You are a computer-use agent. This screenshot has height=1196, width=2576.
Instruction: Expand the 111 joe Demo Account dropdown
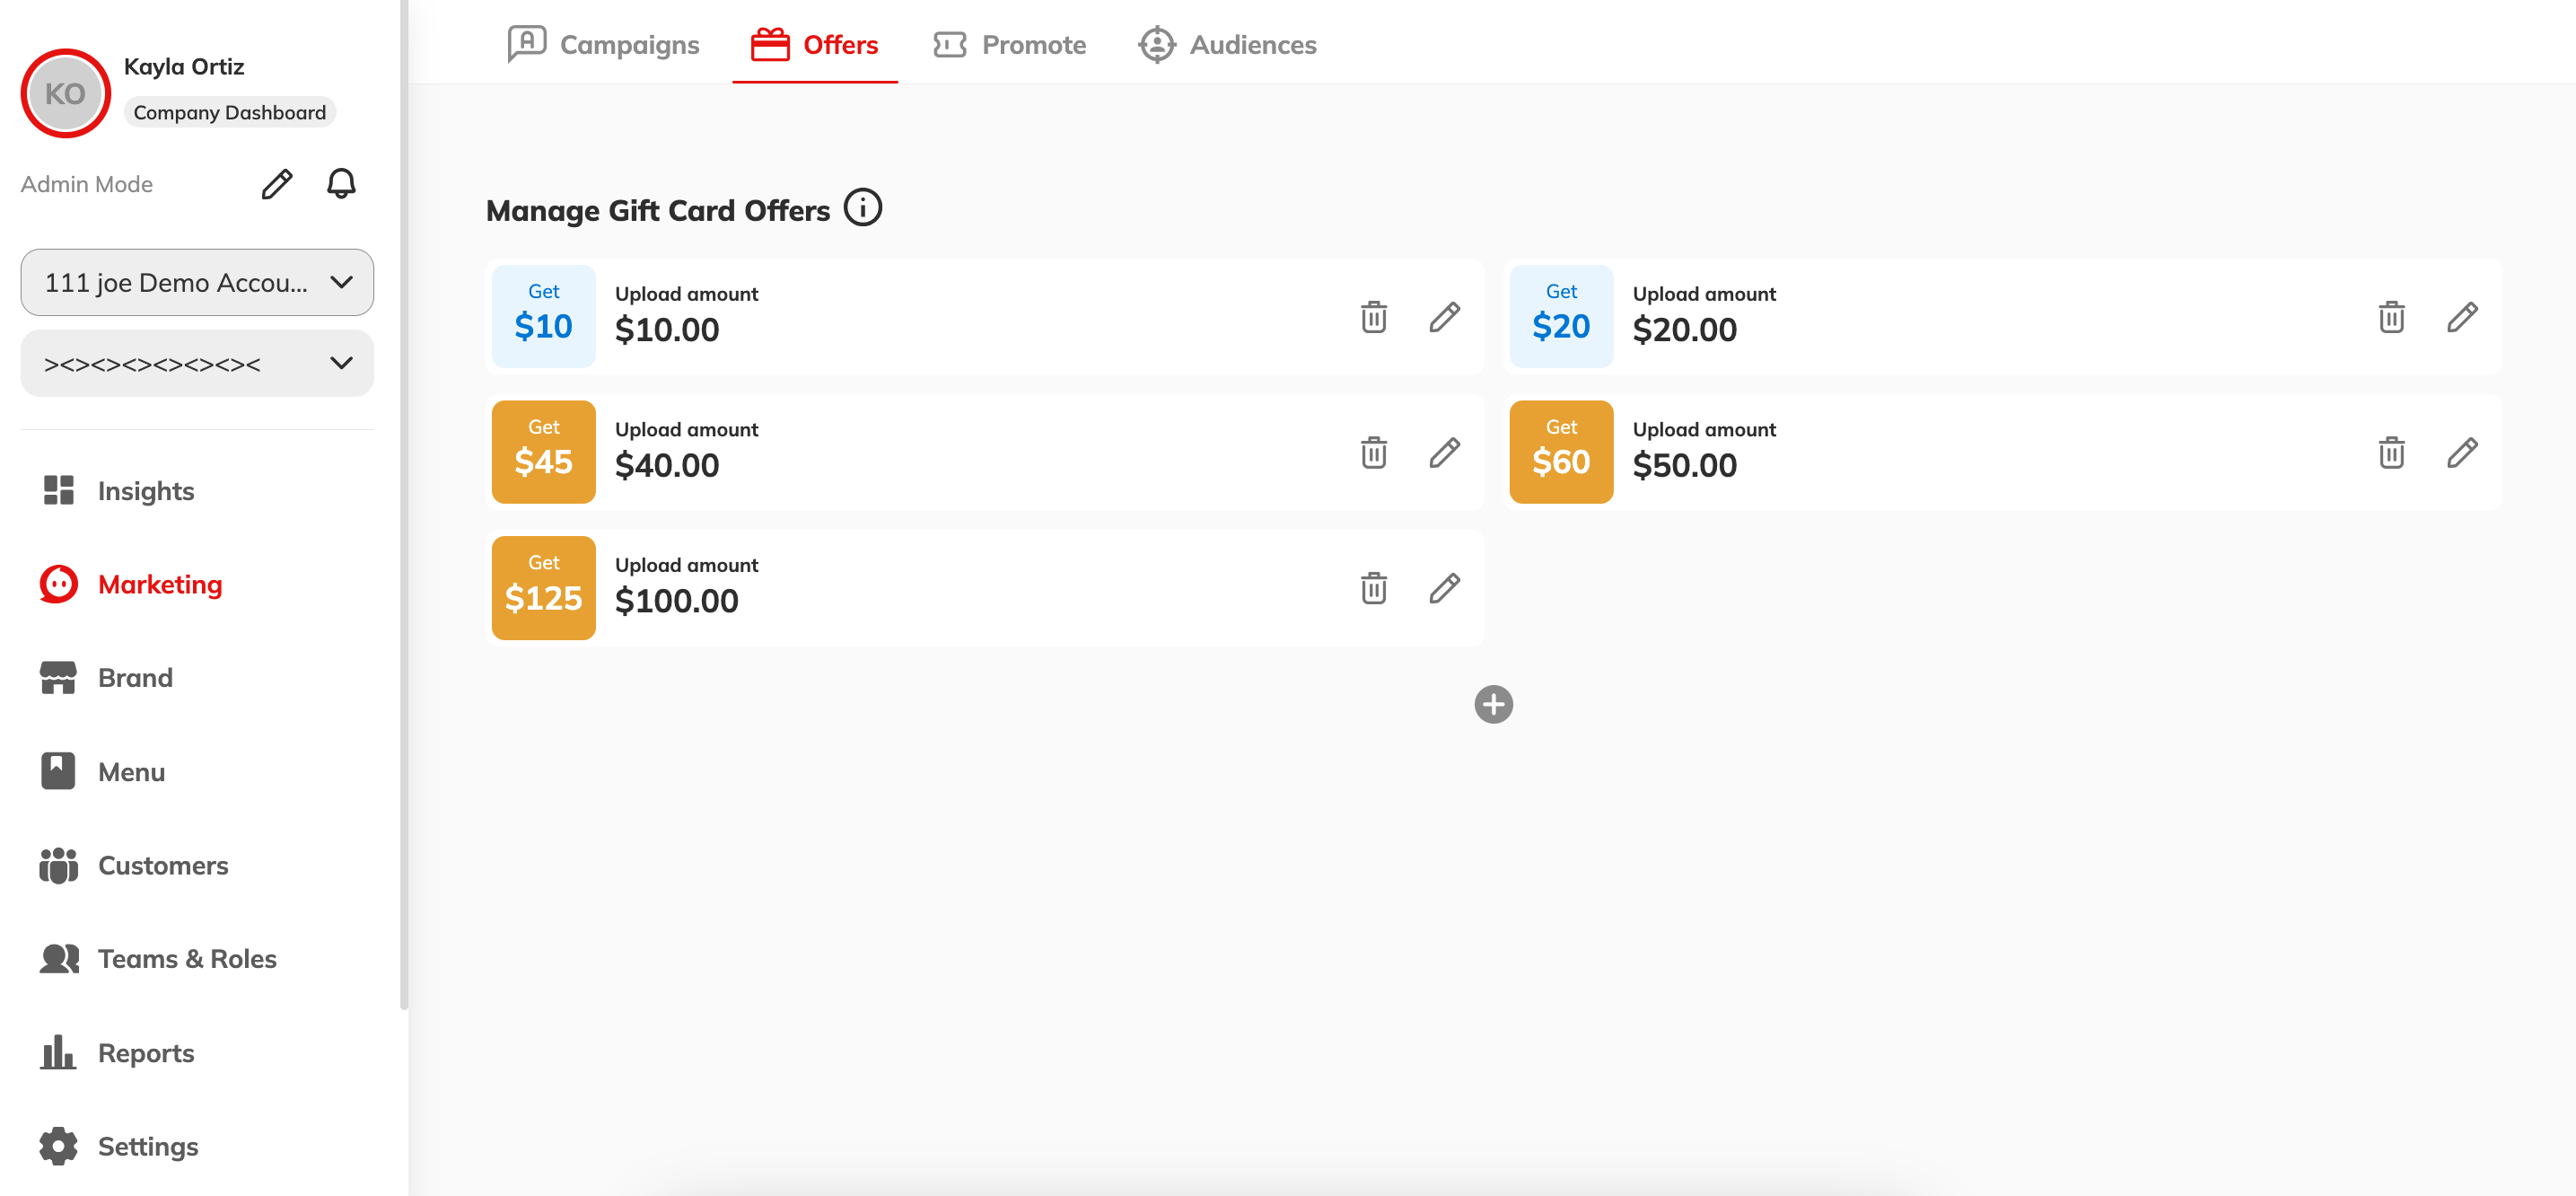pyautogui.click(x=197, y=283)
